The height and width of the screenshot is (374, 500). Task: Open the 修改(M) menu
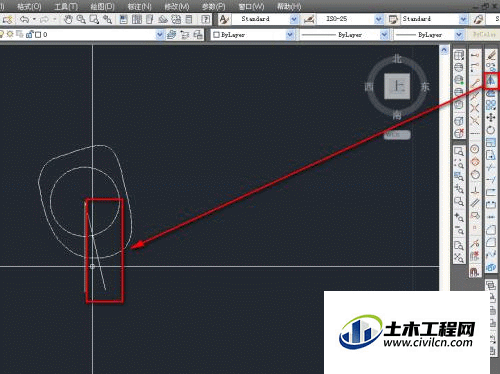coord(177,6)
